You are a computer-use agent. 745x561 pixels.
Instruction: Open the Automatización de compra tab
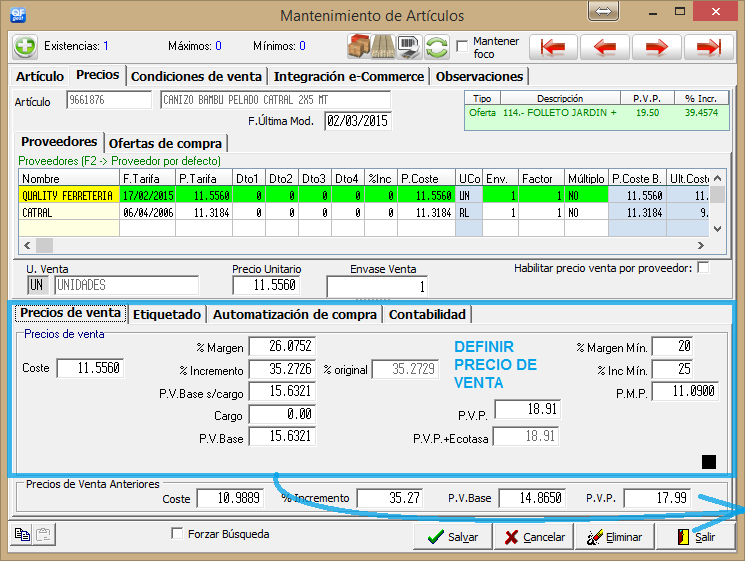(x=295, y=314)
